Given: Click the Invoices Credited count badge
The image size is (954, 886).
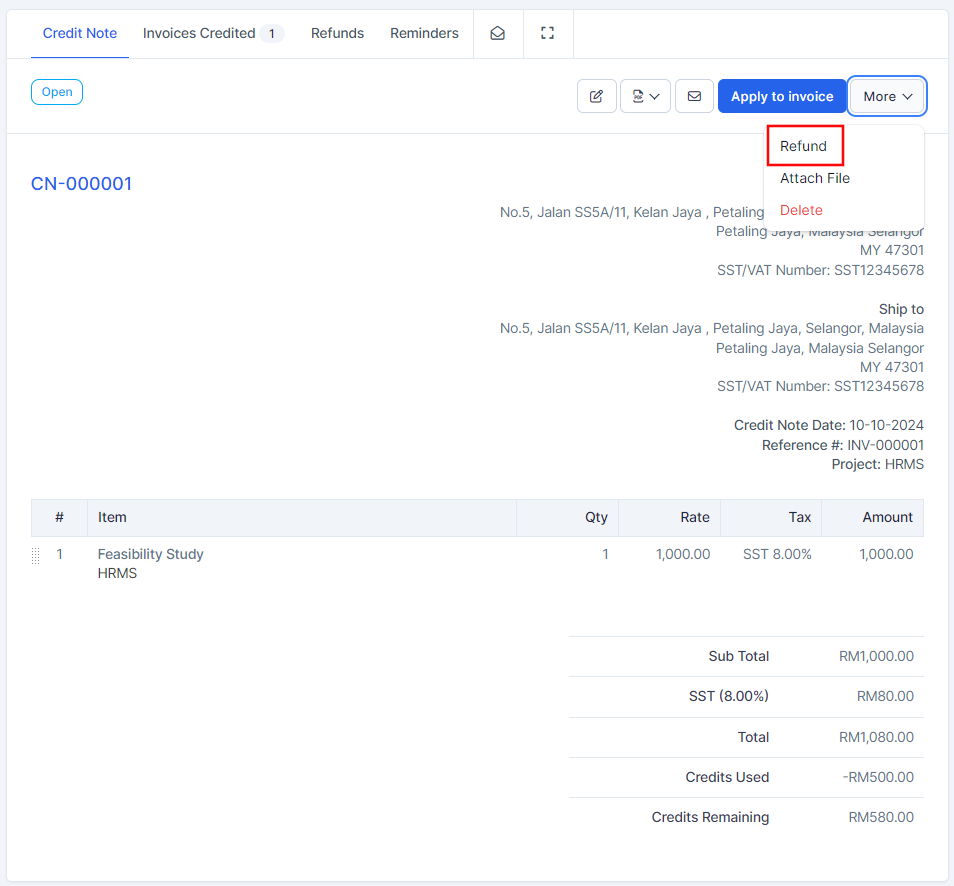Looking at the screenshot, I should click(x=271, y=34).
